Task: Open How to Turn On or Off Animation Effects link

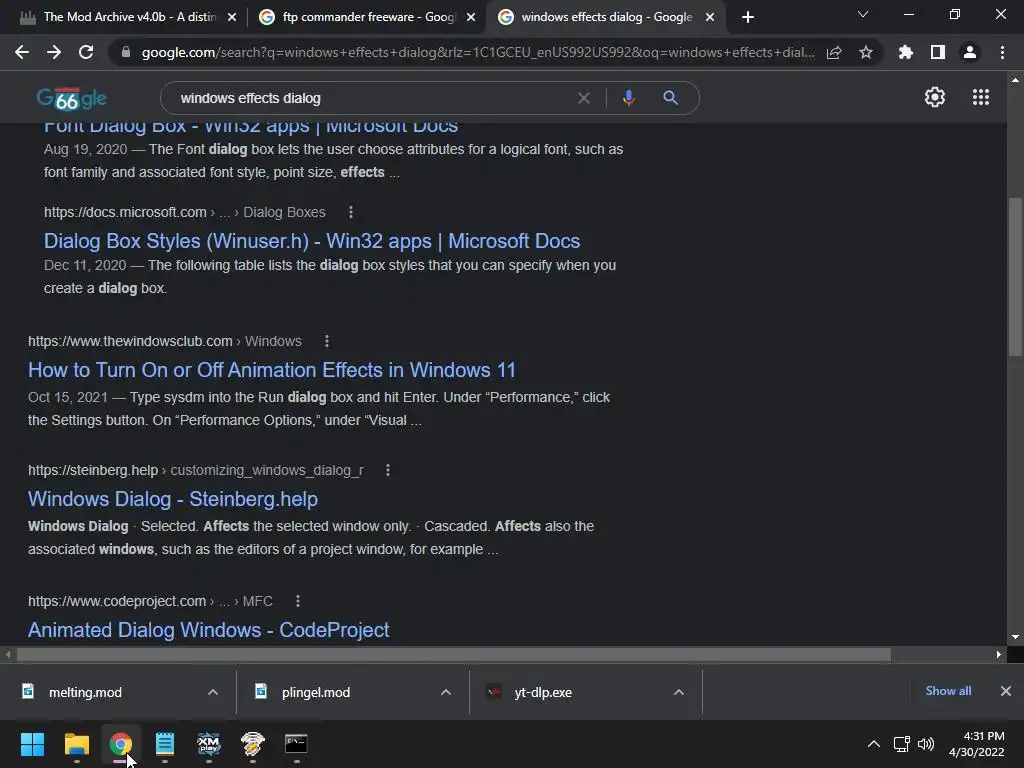Action: click(272, 370)
